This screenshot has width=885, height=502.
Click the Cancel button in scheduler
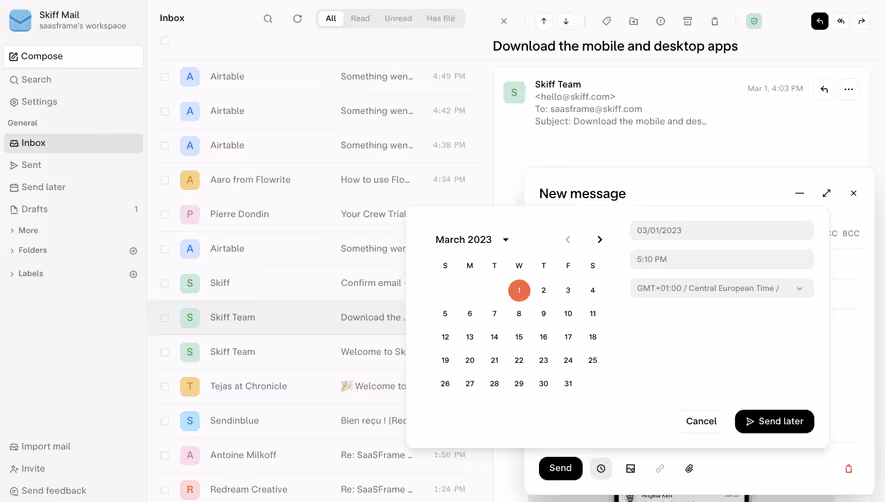pyautogui.click(x=701, y=421)
